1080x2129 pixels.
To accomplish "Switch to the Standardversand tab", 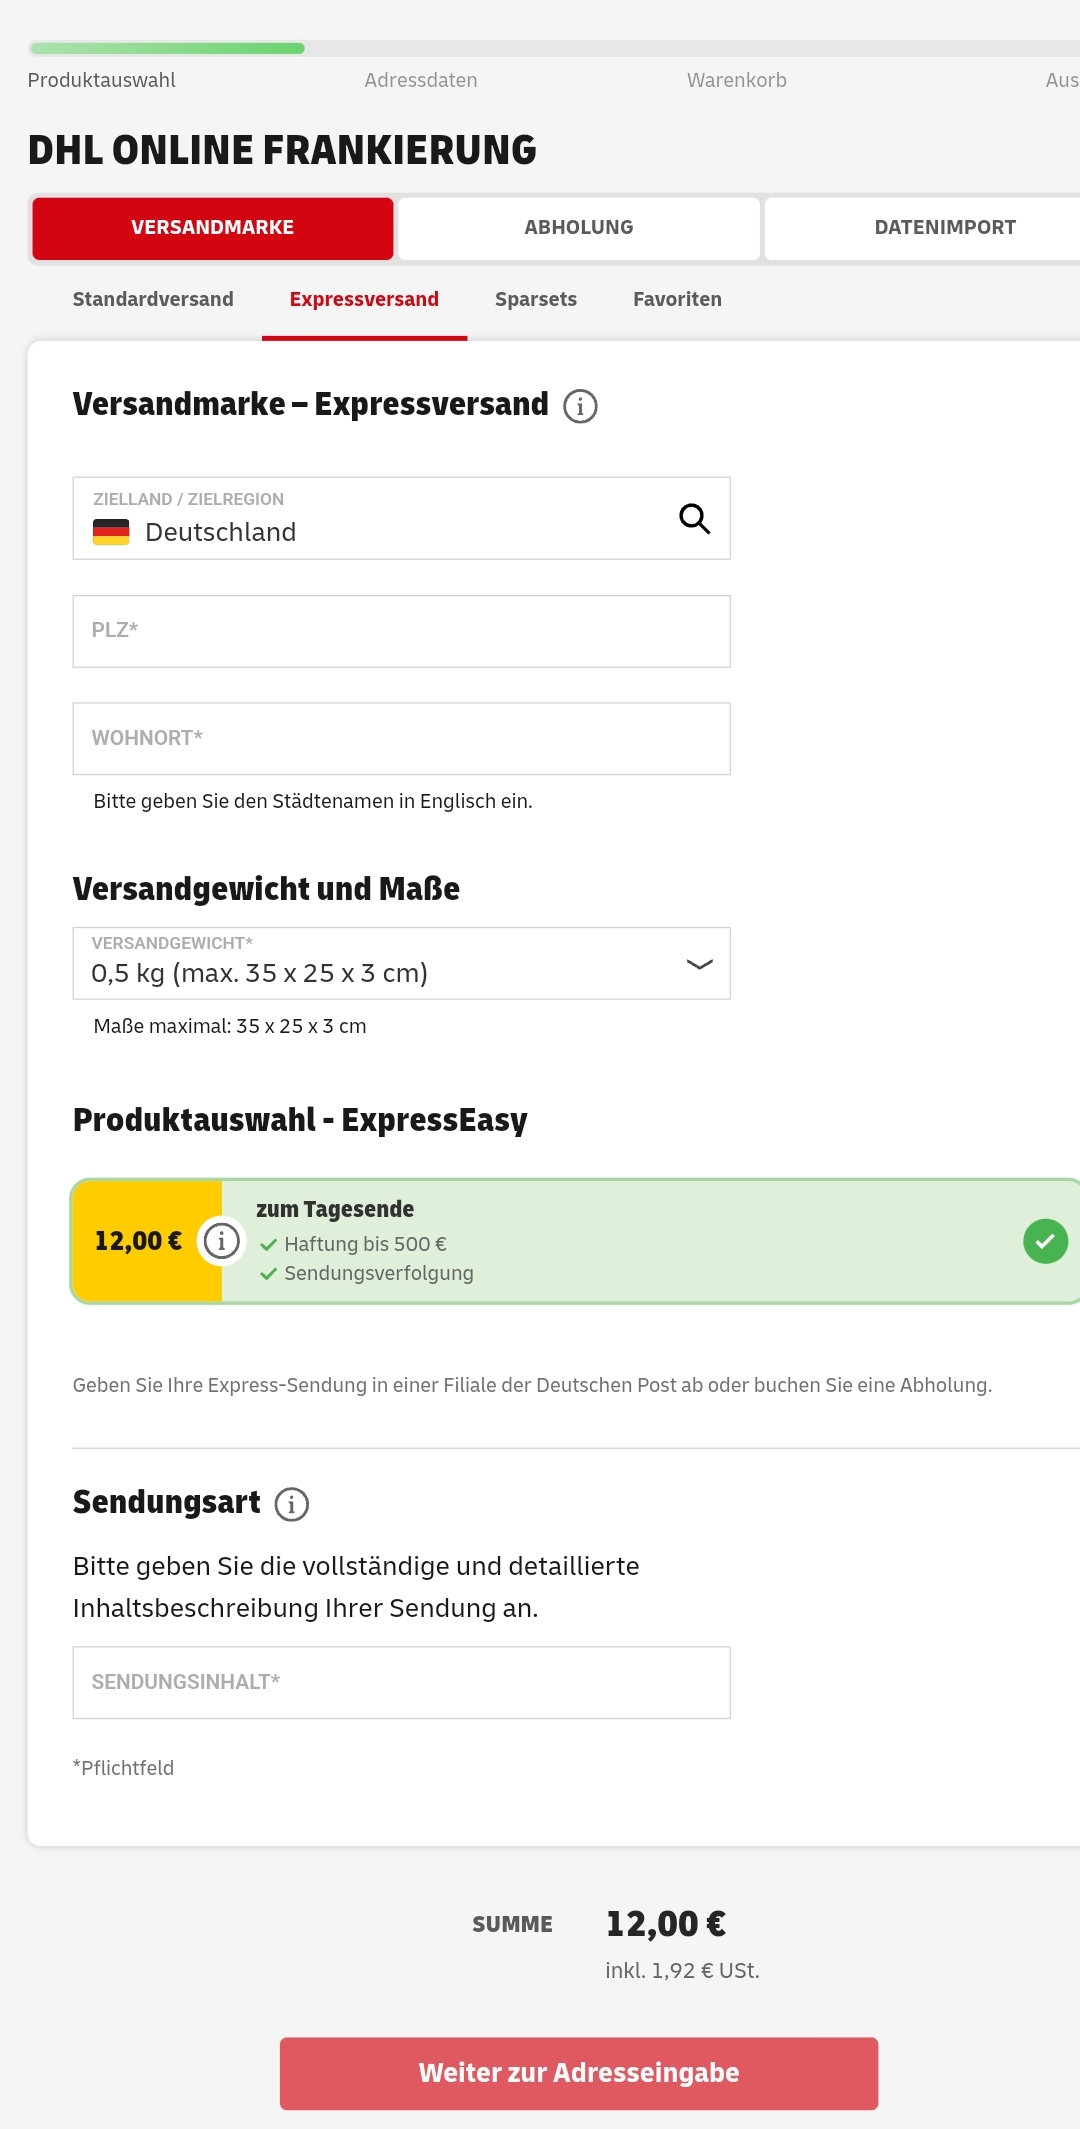I will 153,299.
